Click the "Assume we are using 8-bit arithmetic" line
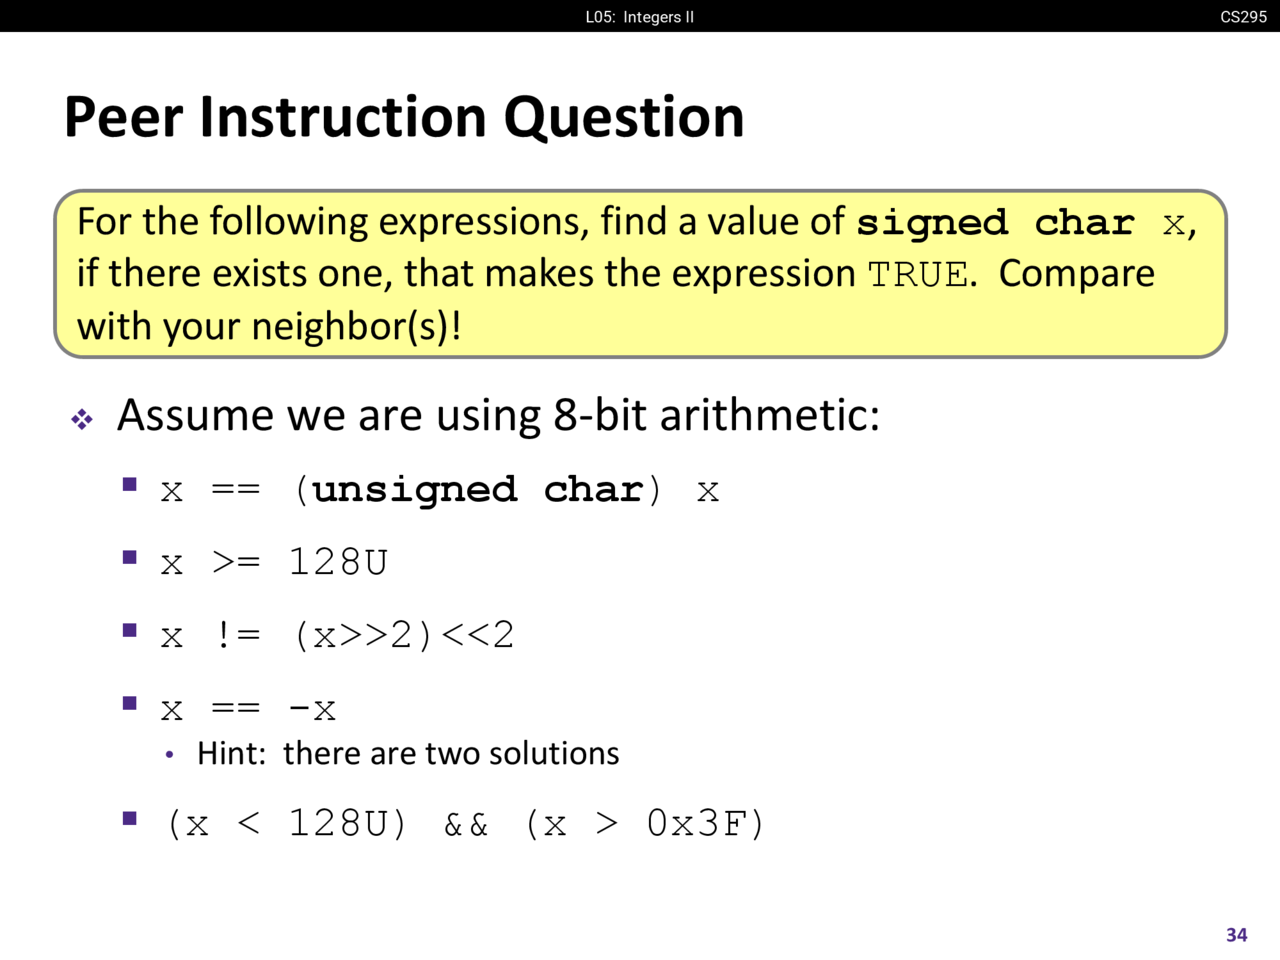This screenshot has width=1280, height=960. [x=498, y=415]
